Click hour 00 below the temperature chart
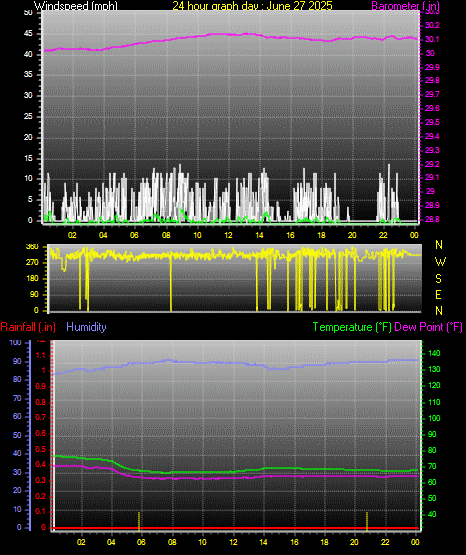 point(415,542)
